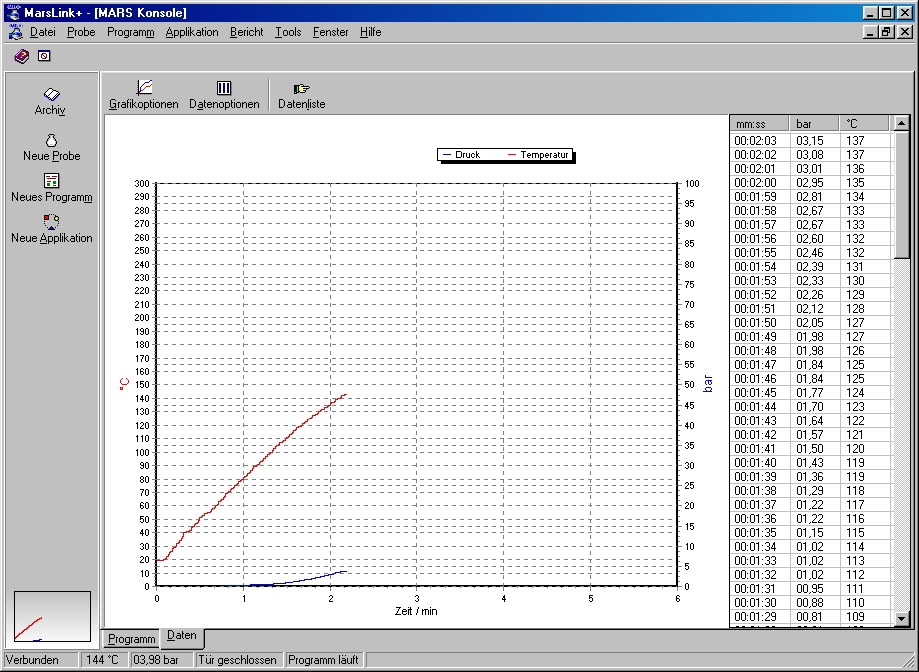This screenshot has width=919, height=672.
Task: Open Datenoptionen toolbar button
Action: point(224,95)
